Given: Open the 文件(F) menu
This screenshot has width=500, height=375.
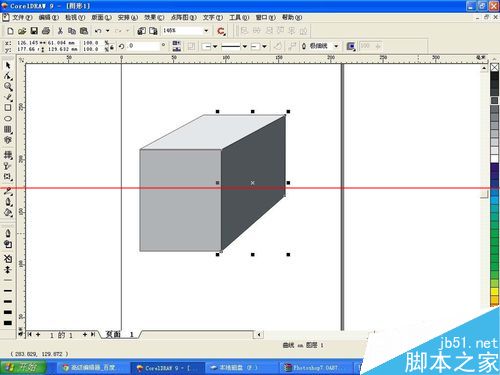Looking at the screenshot, I should pyautogui.click(x=22, y=17).
